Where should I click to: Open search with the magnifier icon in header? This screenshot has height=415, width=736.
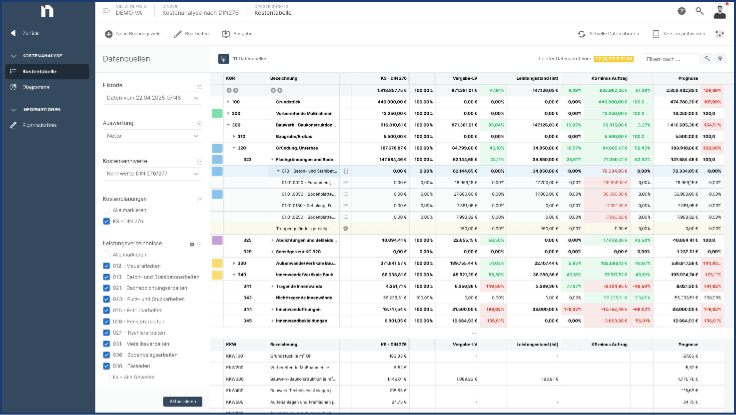[x=699, y=11]
